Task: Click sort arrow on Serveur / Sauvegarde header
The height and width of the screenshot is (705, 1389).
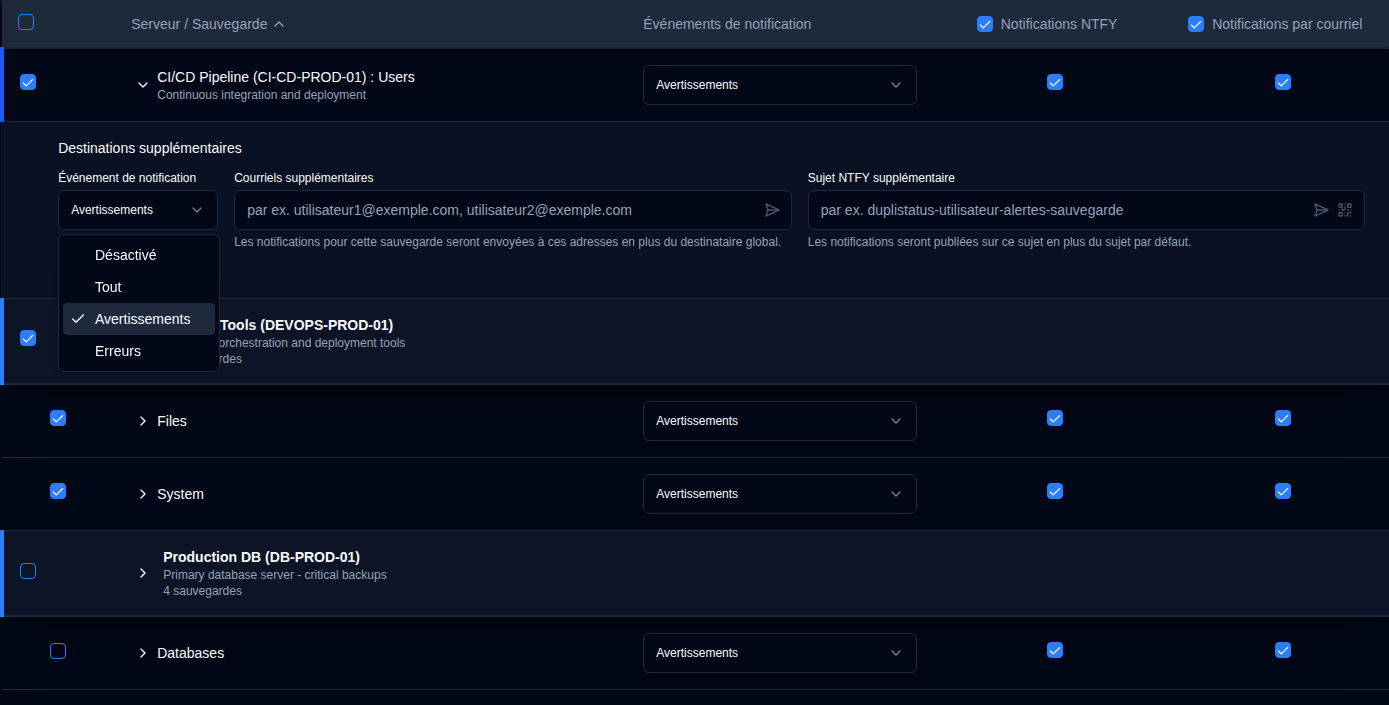Action: pos(279,24)
